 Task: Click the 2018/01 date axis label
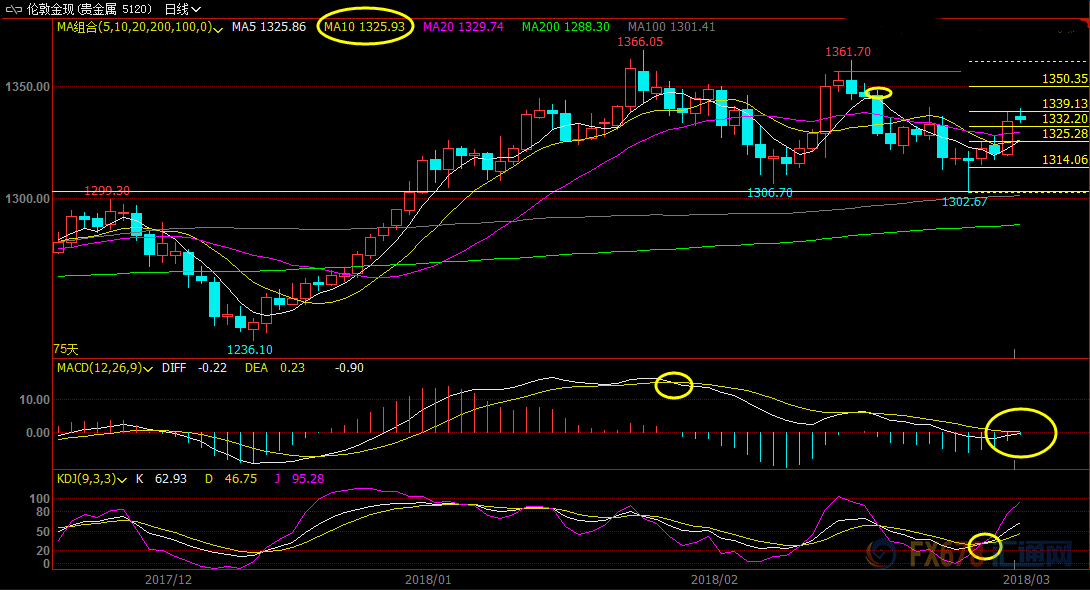[x=429, y=578]
